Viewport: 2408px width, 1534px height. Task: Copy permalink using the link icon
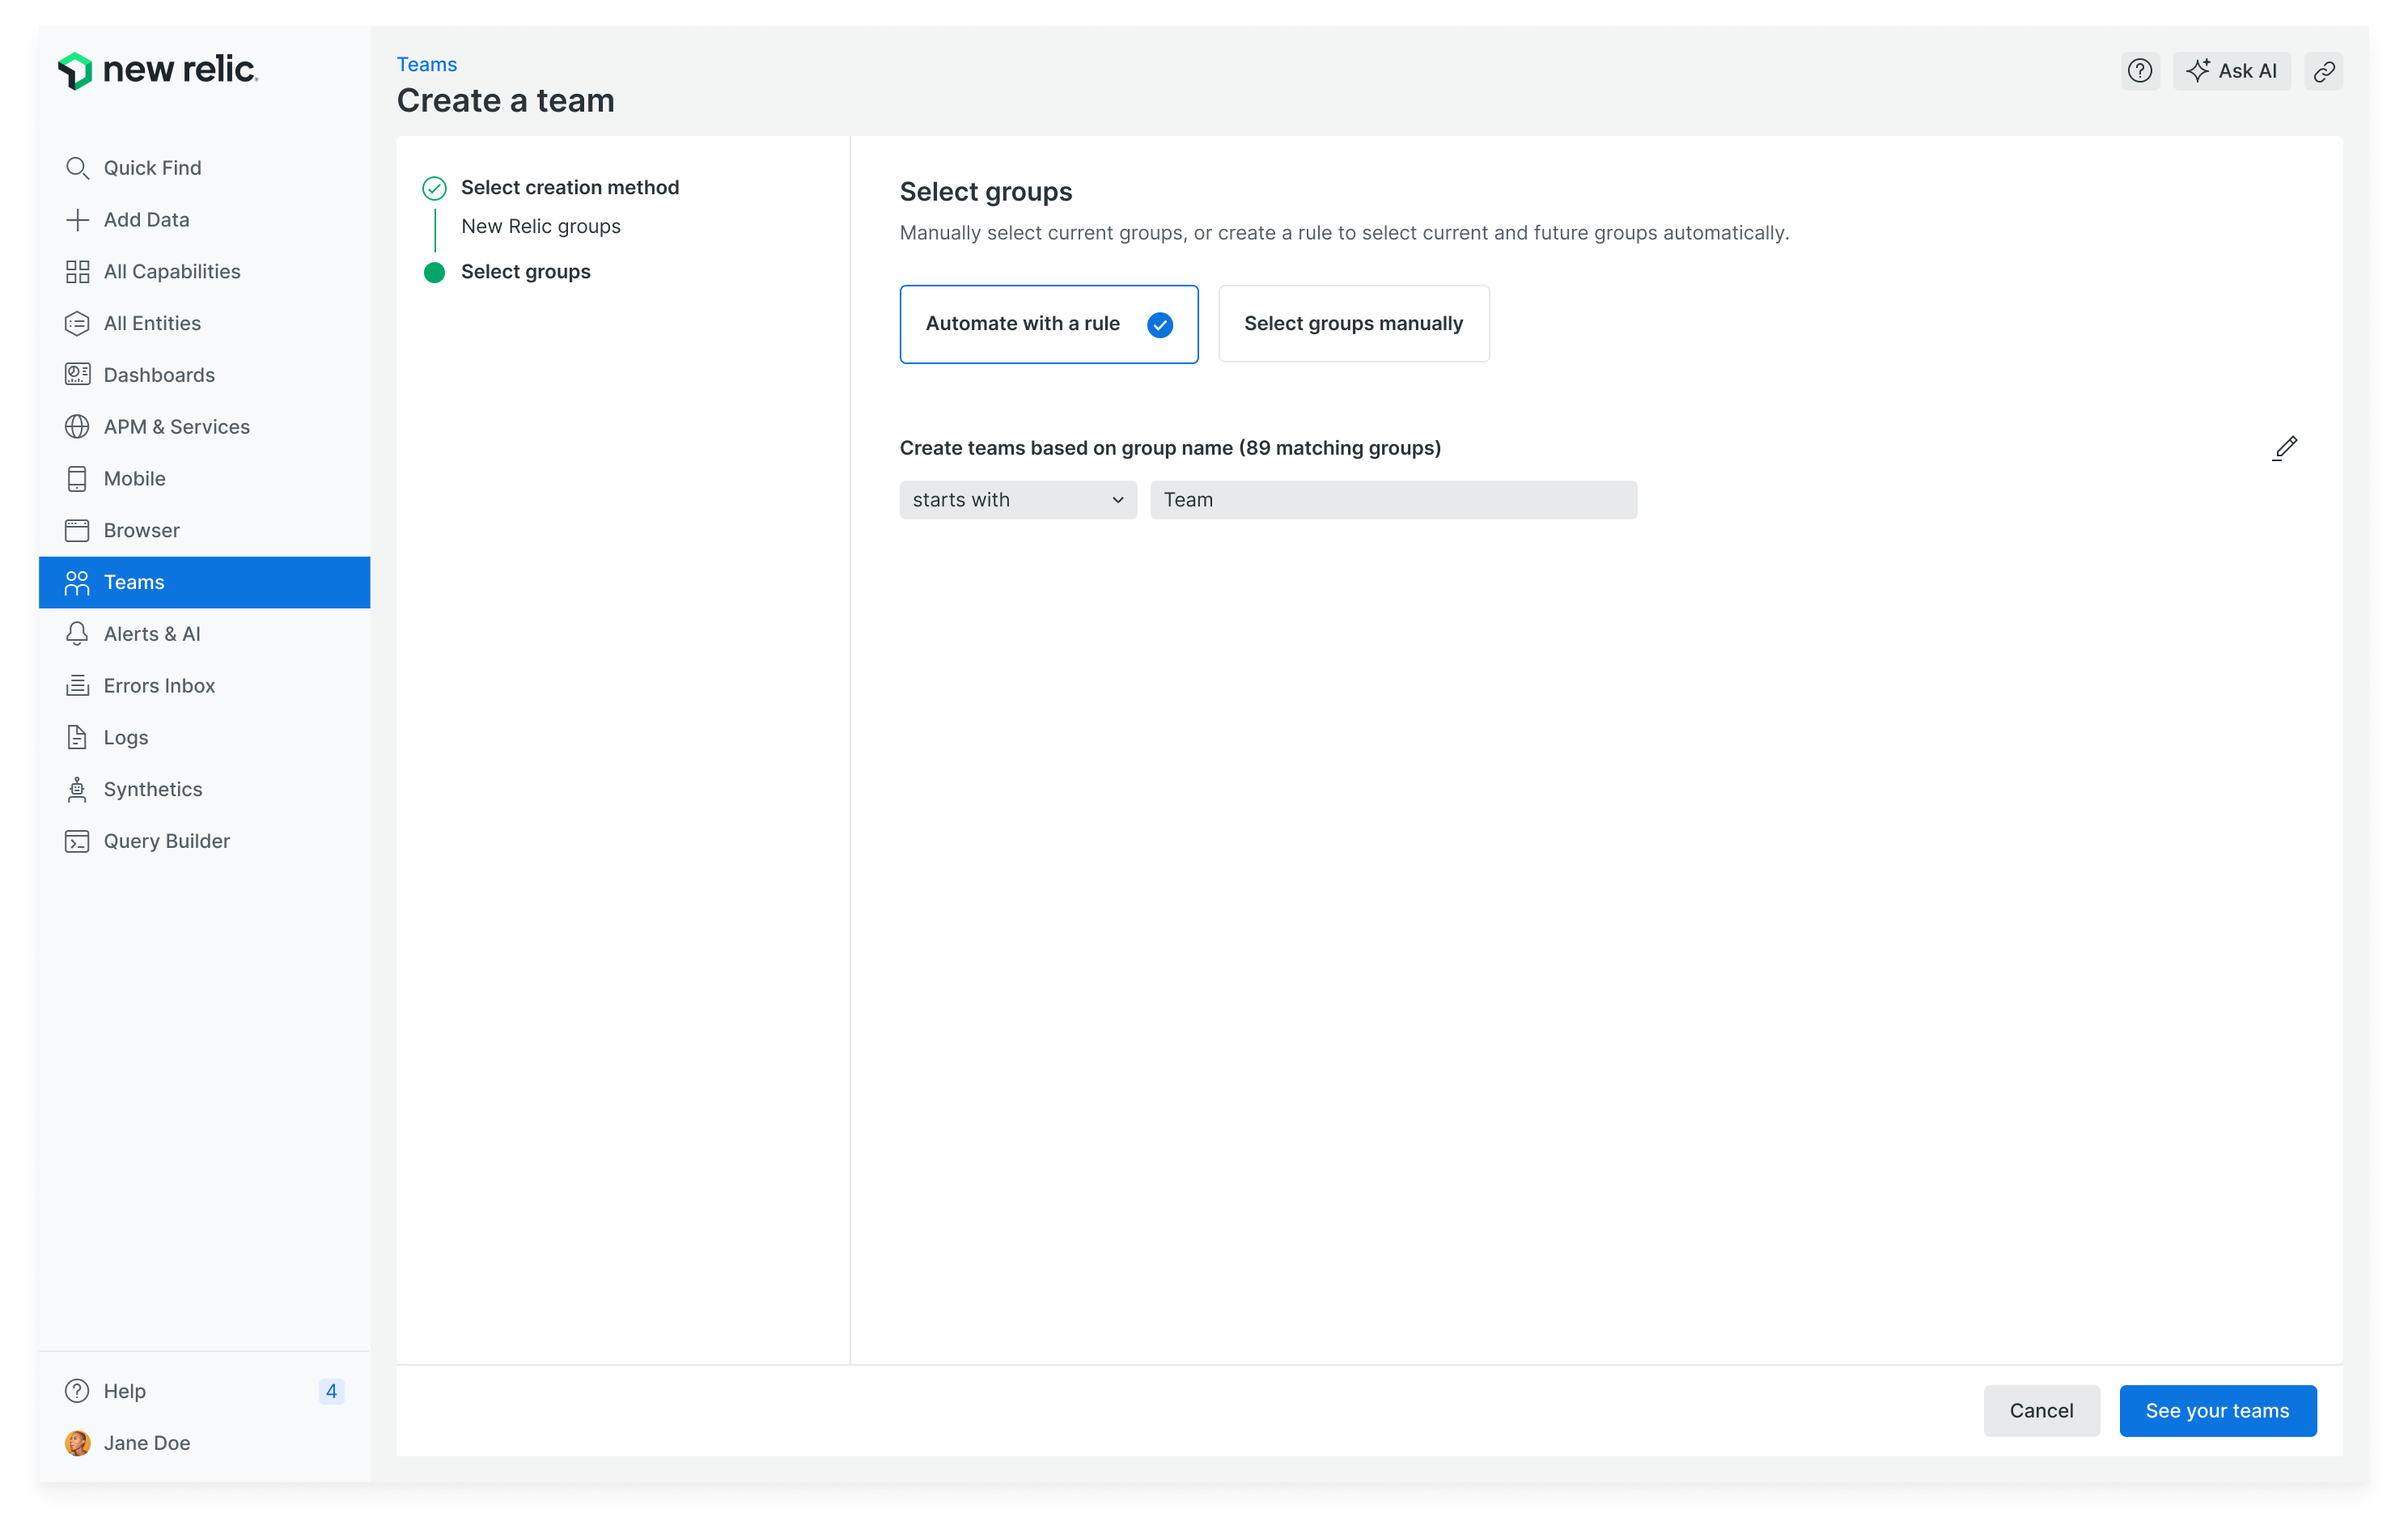pos(2323,71)
